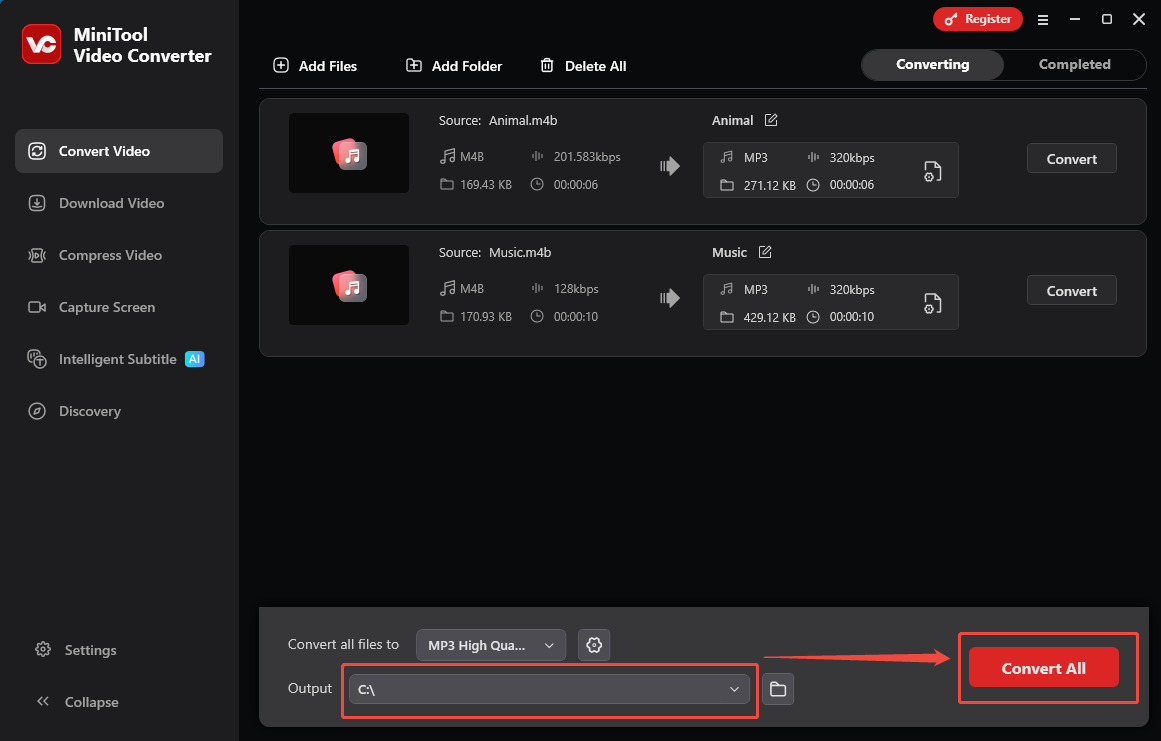Switch to Capture Screen tool
The width and height of the screenshot is (1161, 741).
[108, 307]
